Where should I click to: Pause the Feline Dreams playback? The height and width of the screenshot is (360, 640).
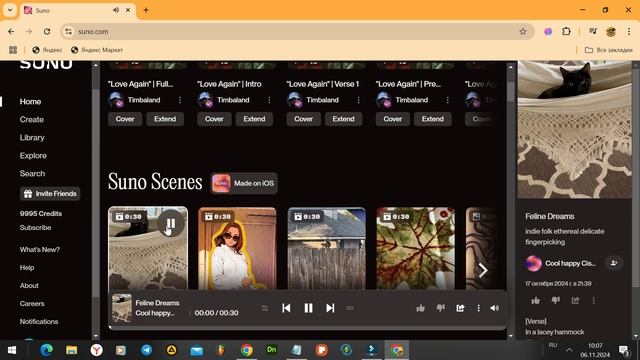pyautogui.click(x=309, y=308)
